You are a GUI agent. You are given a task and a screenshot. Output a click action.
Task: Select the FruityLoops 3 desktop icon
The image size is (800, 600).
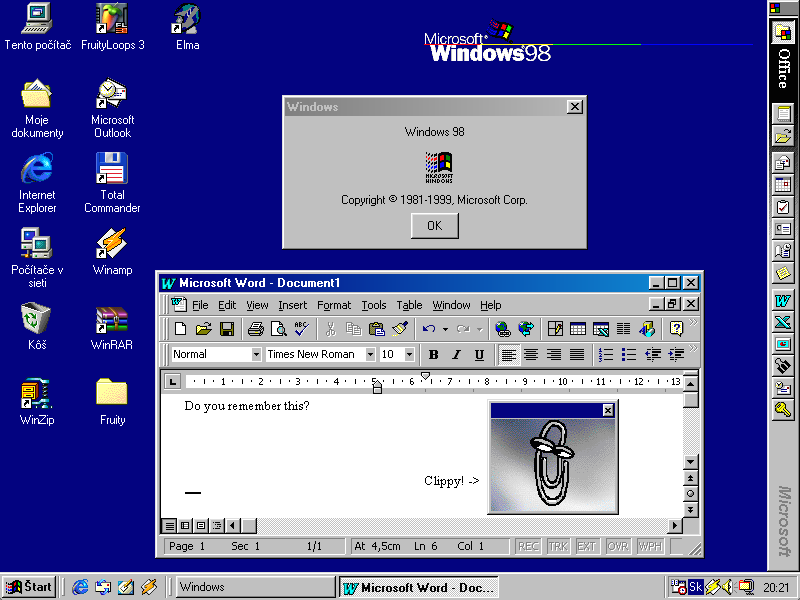(x=112, y=27)
